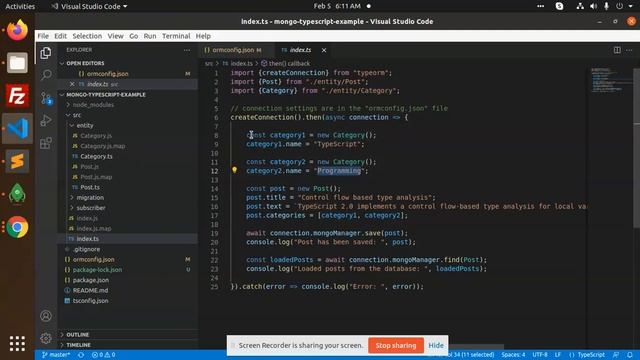The width and height of the screenshot is (640, 360).
Task: Open the Files app from the dock
Action: pyautogui.click(x=17, y=62)
